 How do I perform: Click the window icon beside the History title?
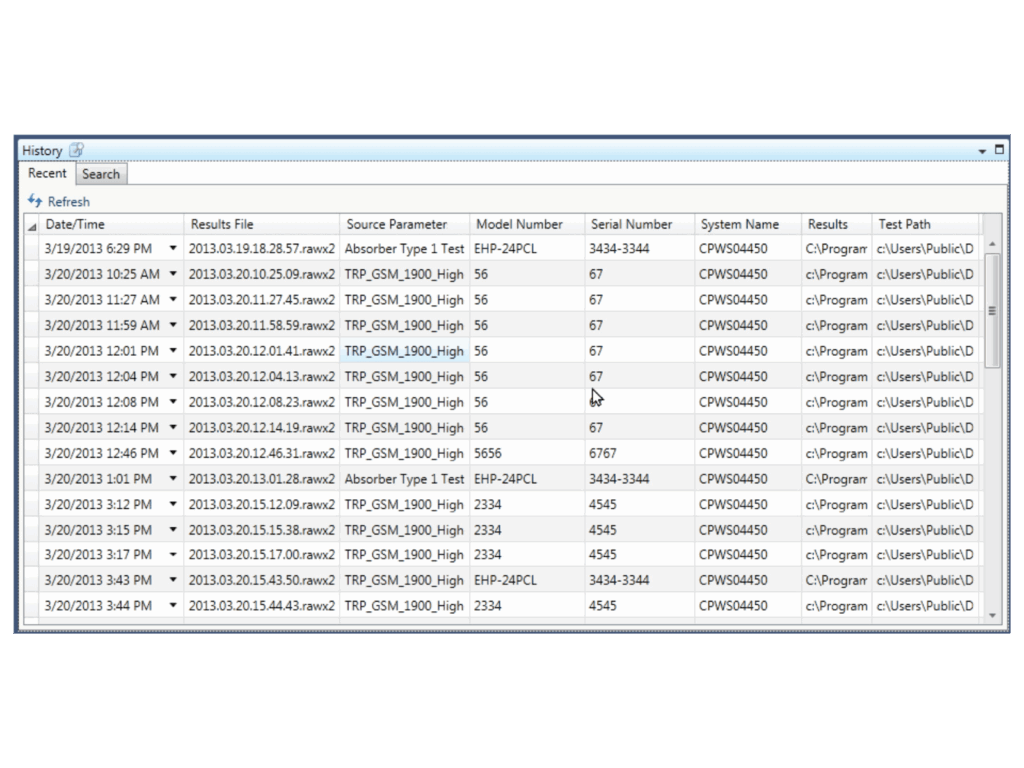tap(78, 148)
